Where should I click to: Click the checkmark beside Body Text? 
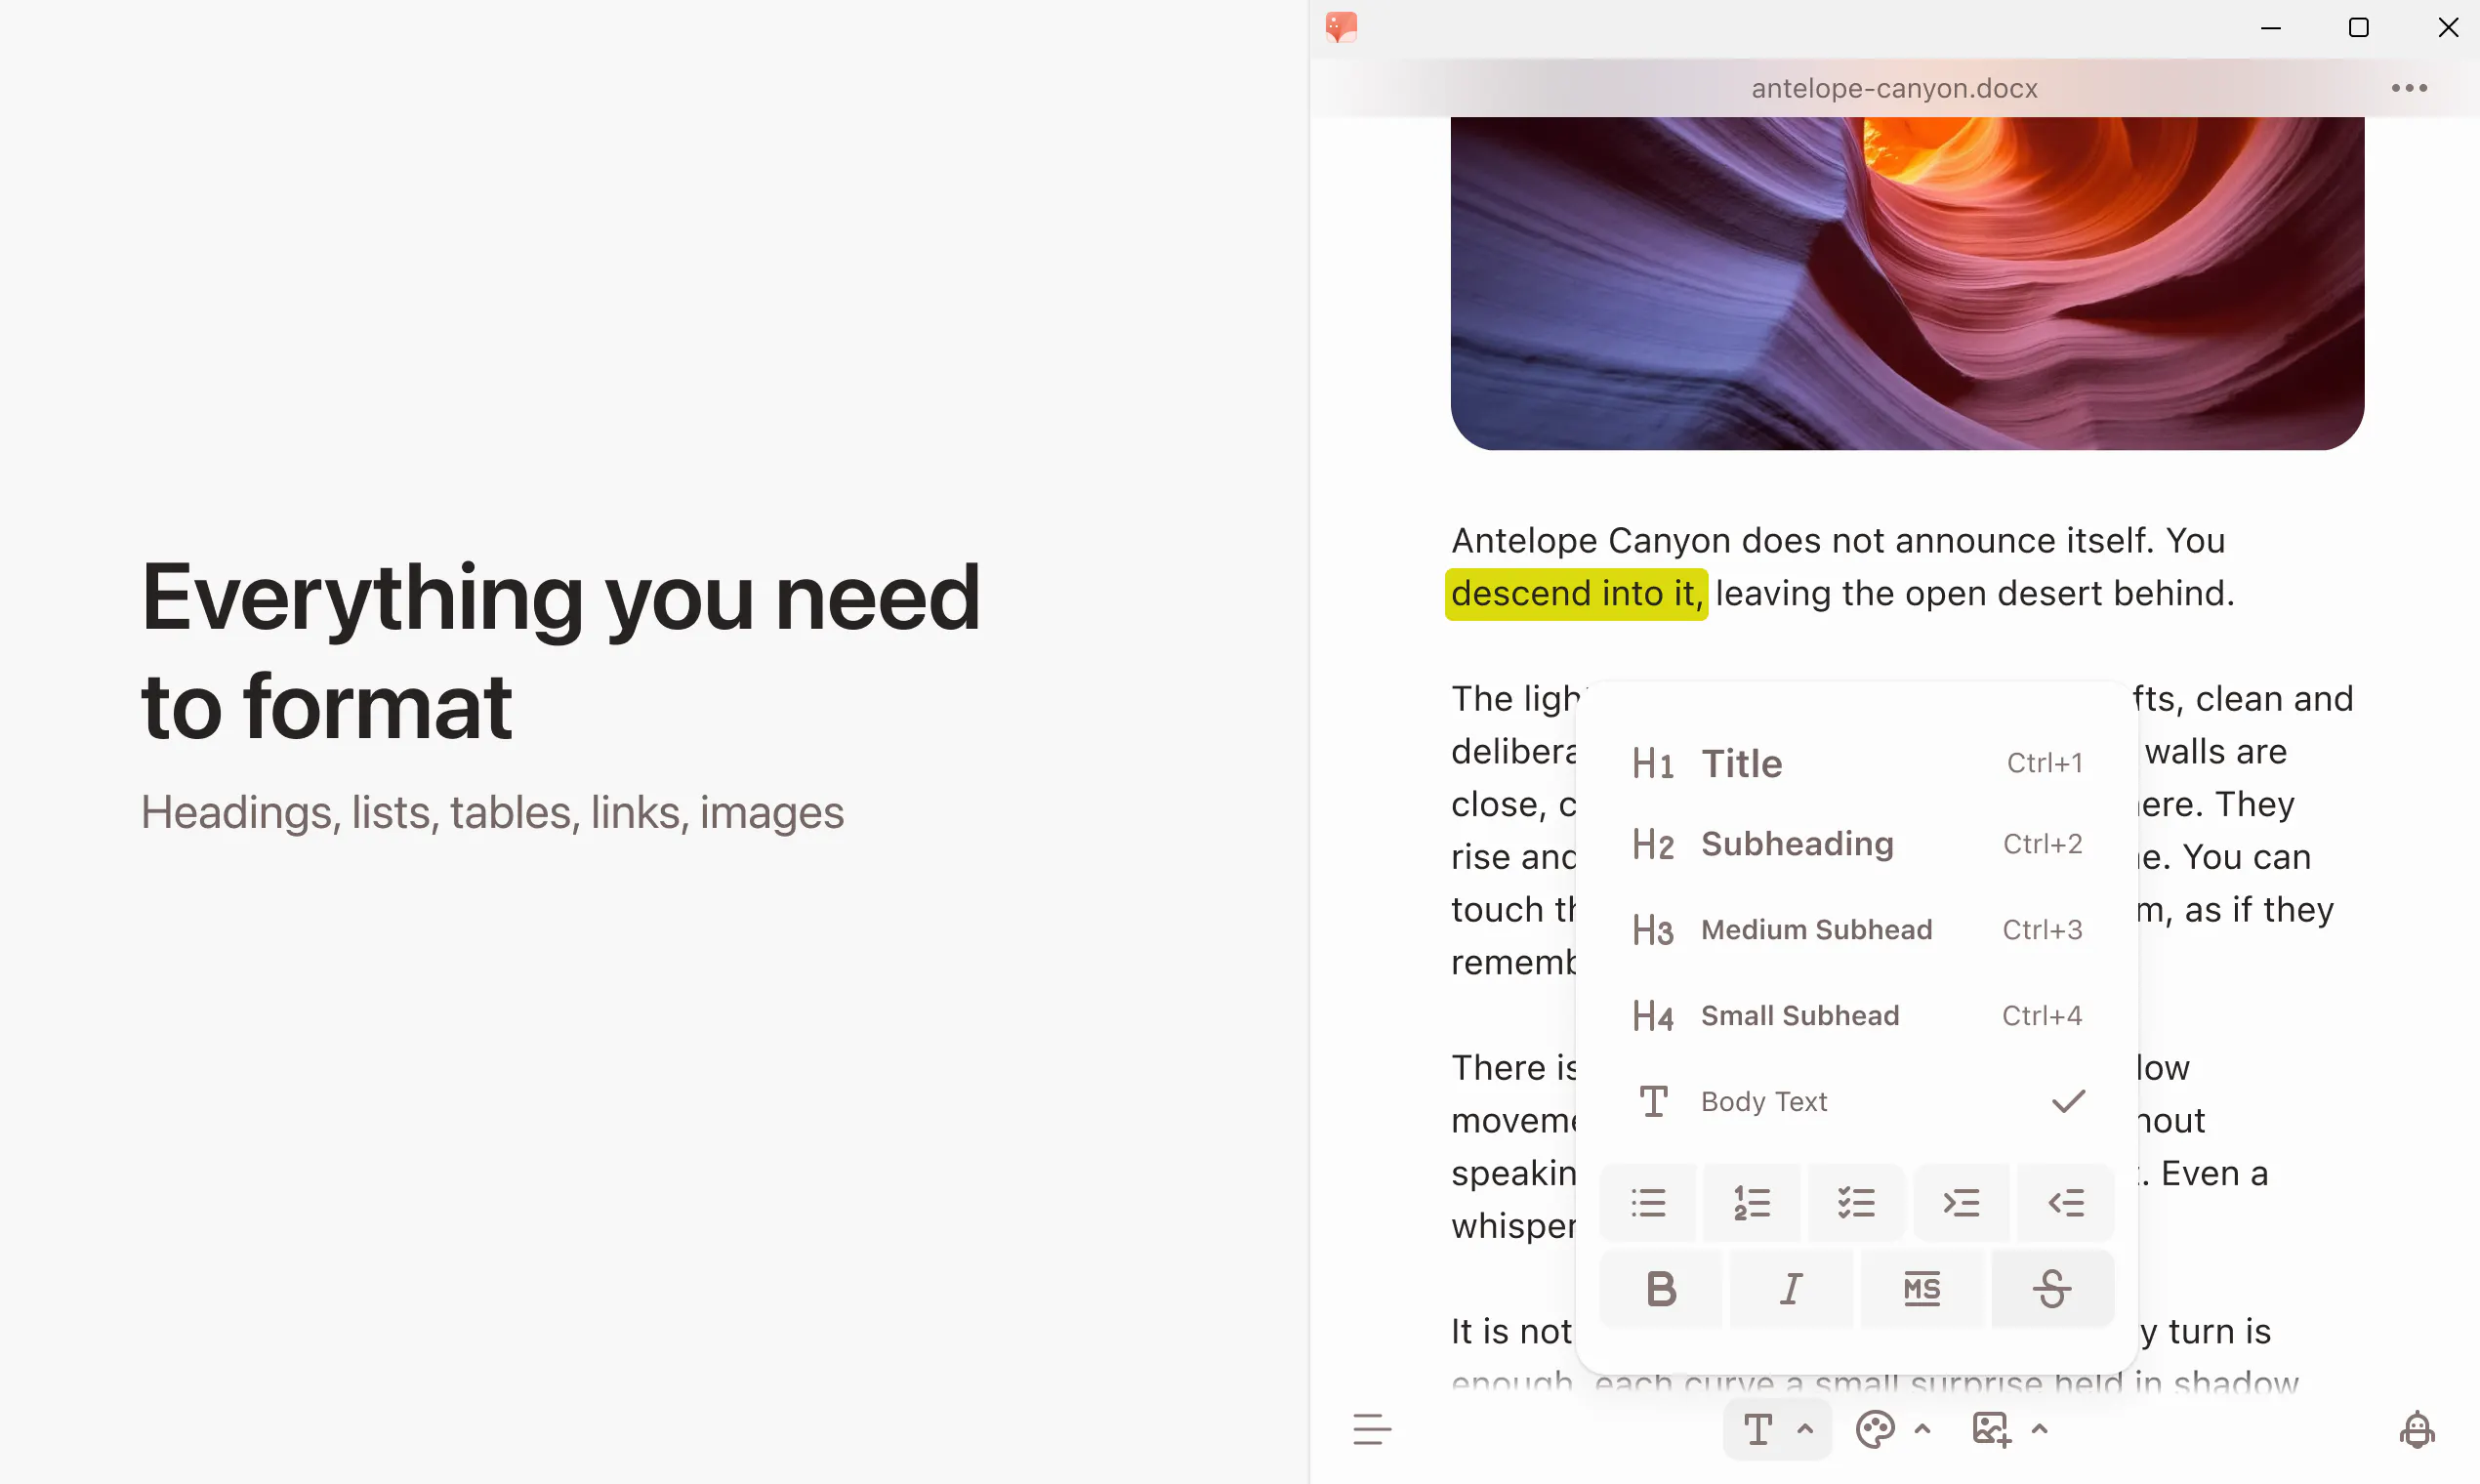click(2068, 1101)
